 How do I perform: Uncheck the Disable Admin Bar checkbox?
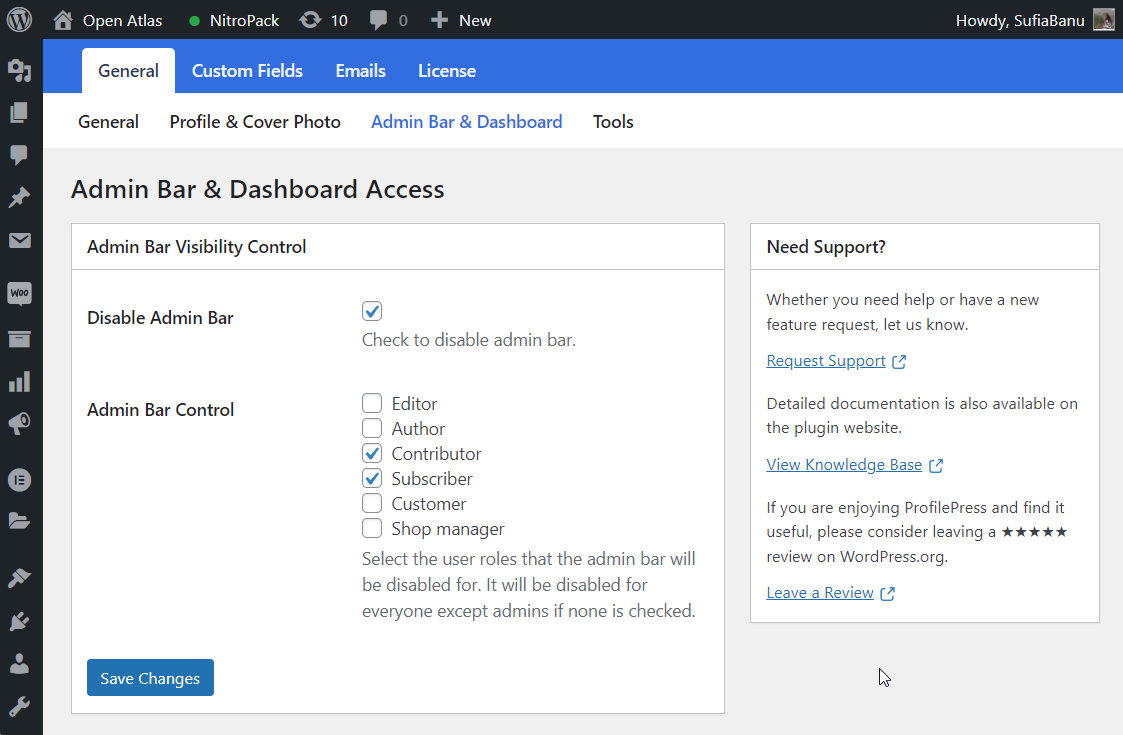pyautogui.click(x=372, y=311)
